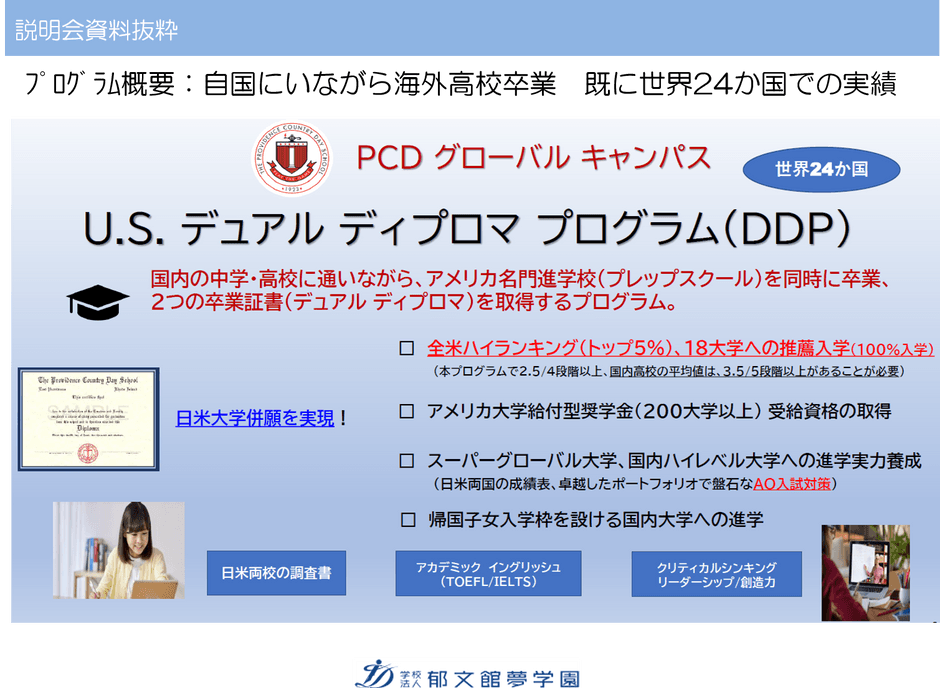Open the 日米大学併願を実現 link

(x=255, y=418)
